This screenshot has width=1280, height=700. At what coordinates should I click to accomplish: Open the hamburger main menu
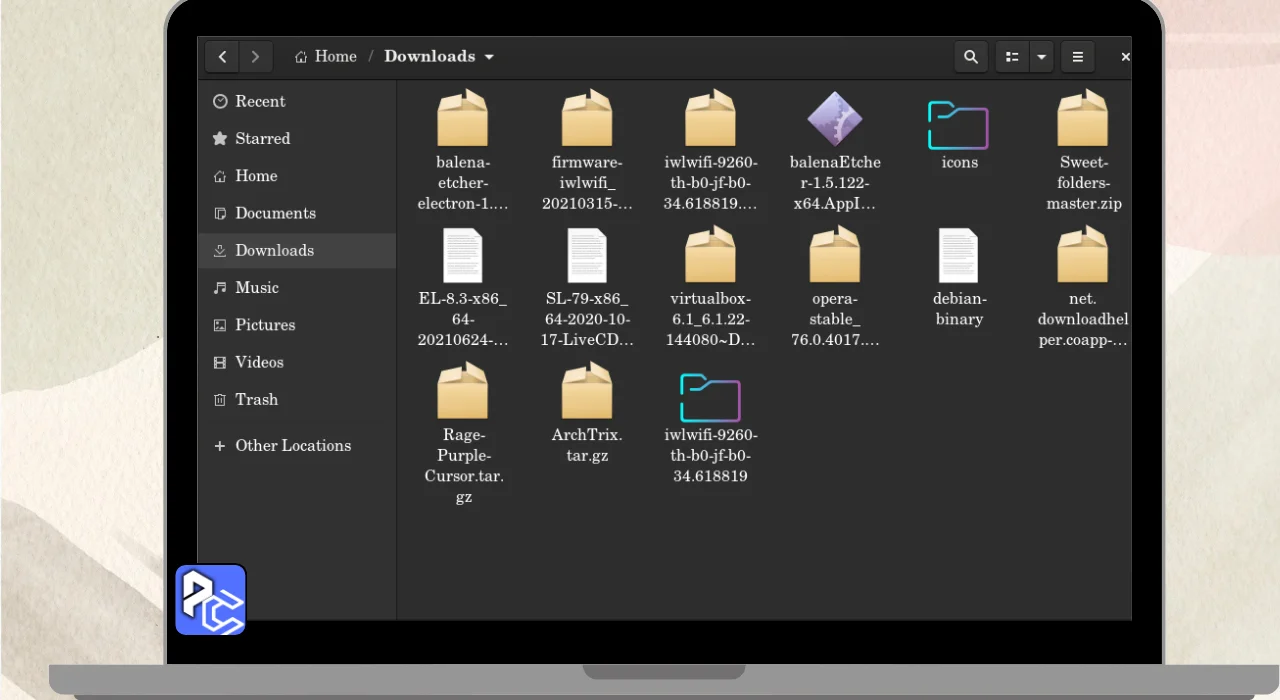tap(1077, 57)
